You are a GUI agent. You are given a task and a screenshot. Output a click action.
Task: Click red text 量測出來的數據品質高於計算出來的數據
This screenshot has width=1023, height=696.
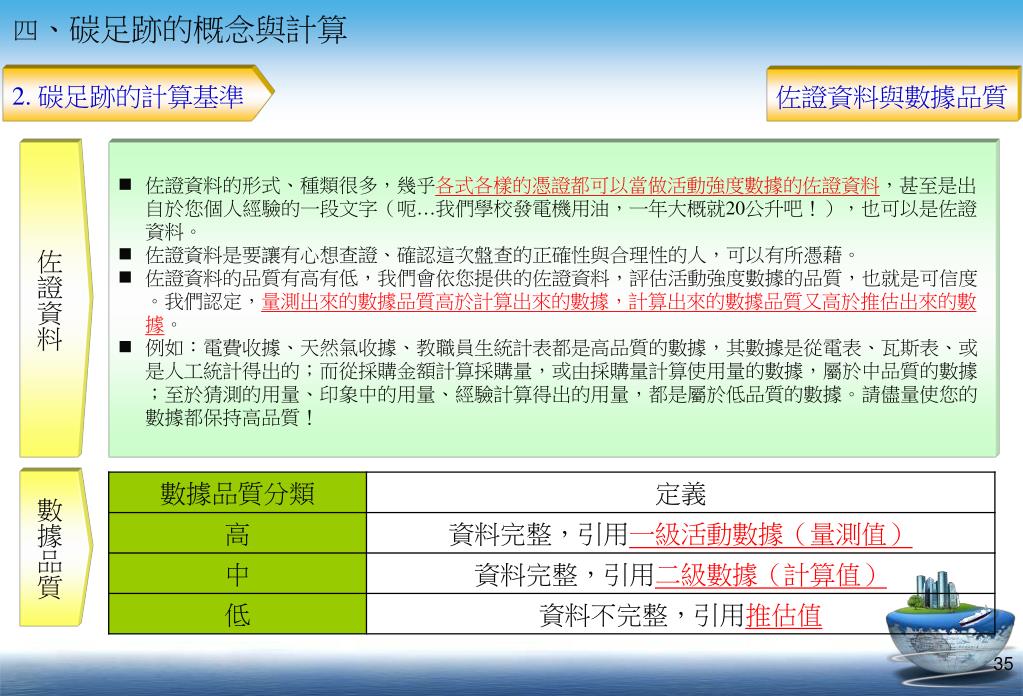tap(435, 301)
